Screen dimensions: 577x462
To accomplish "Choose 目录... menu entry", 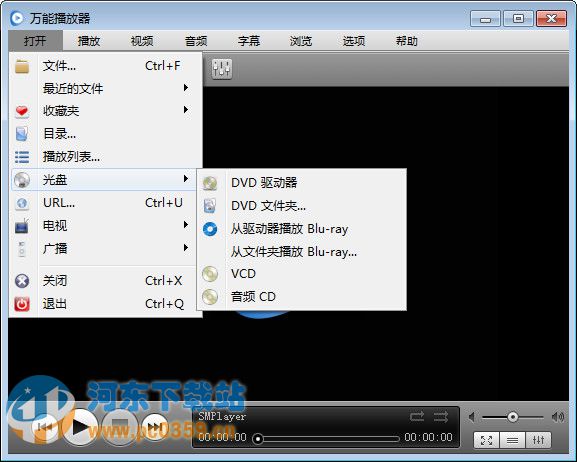I will point(104,134).
